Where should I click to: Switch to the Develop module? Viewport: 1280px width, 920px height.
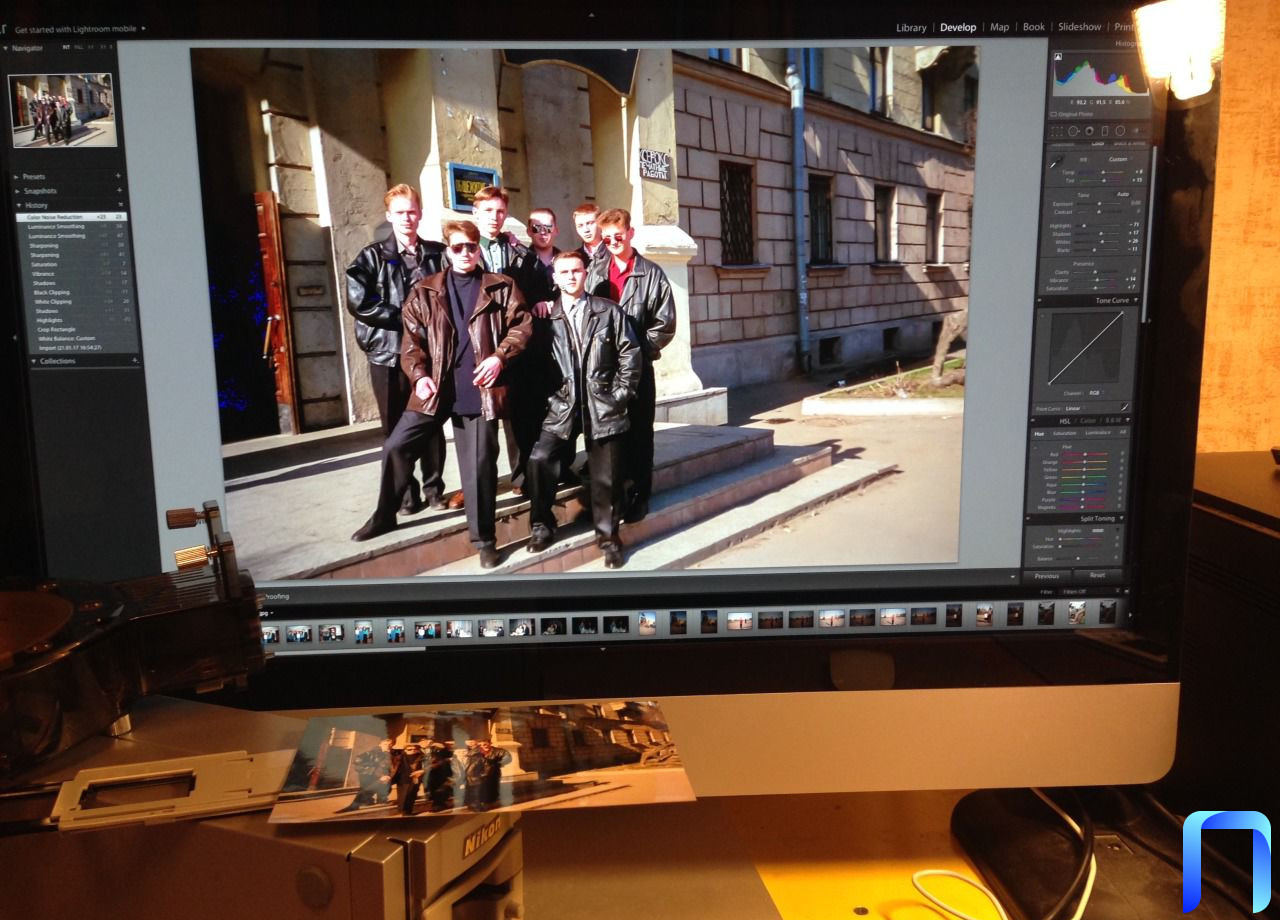point(958,27)
